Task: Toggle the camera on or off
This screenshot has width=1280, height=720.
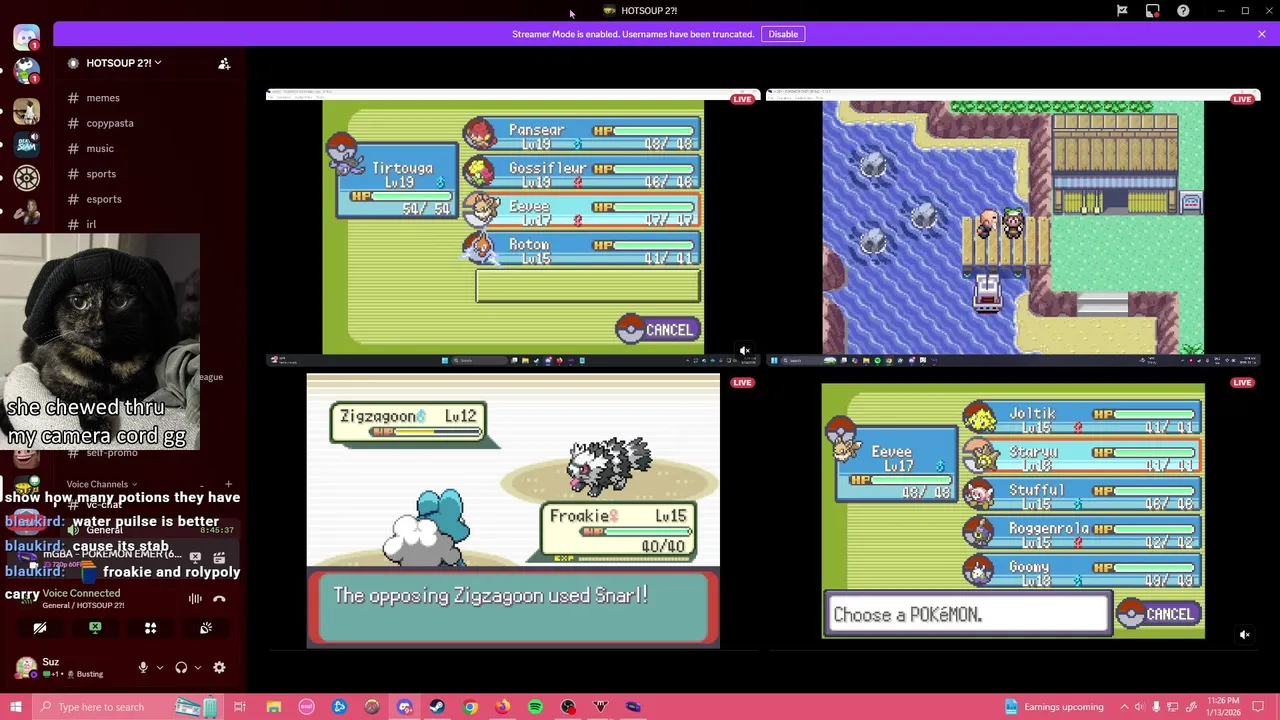Action: pyautogui.click(x=40, y=628)
